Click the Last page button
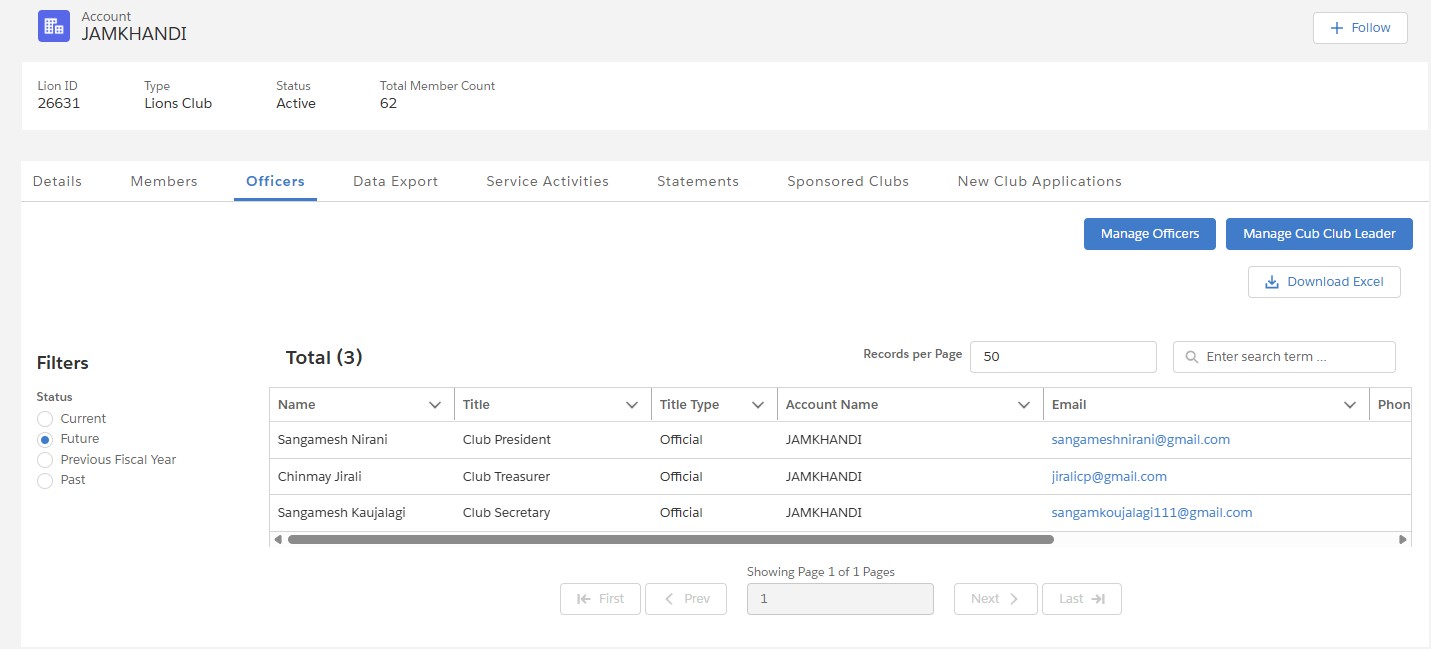 pos(1082,599)
